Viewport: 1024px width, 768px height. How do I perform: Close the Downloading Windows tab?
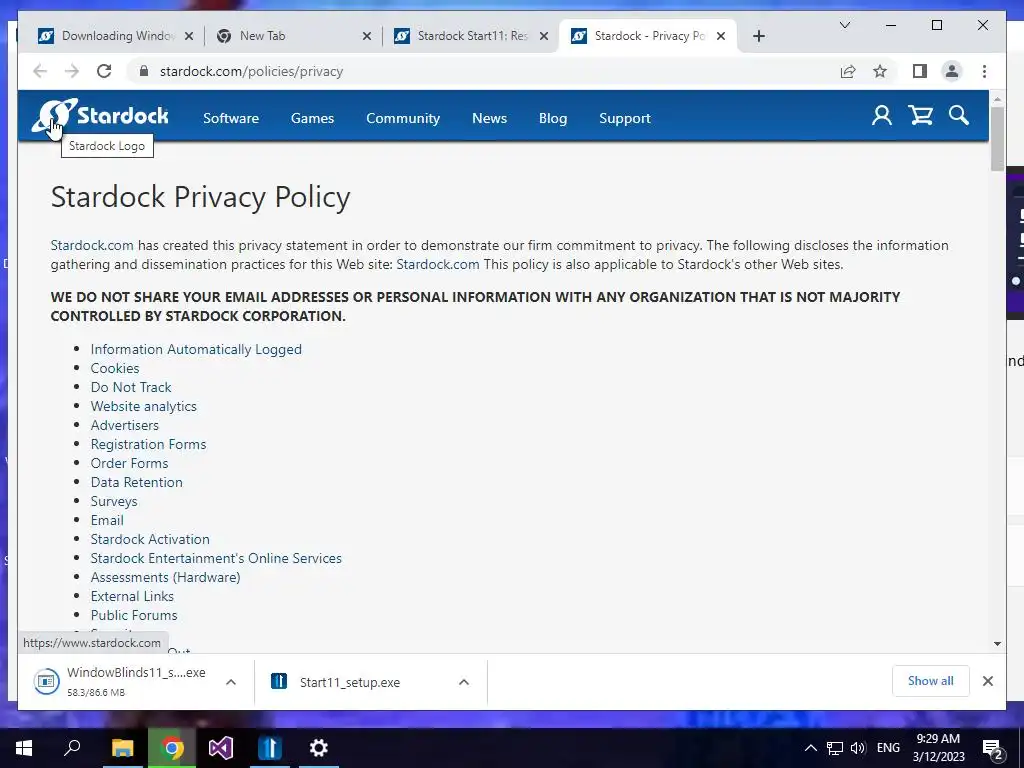tap(189, 36)
